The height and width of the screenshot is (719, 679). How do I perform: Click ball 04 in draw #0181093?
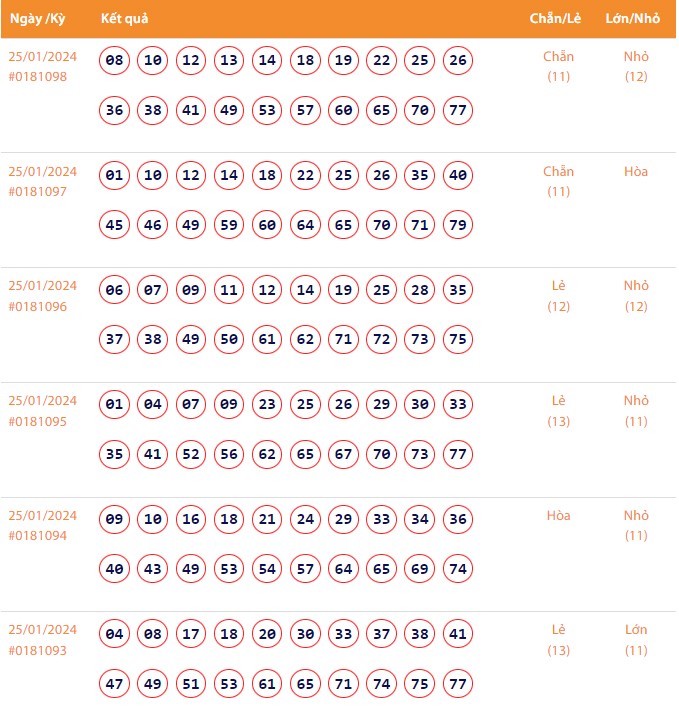(115, 634)
